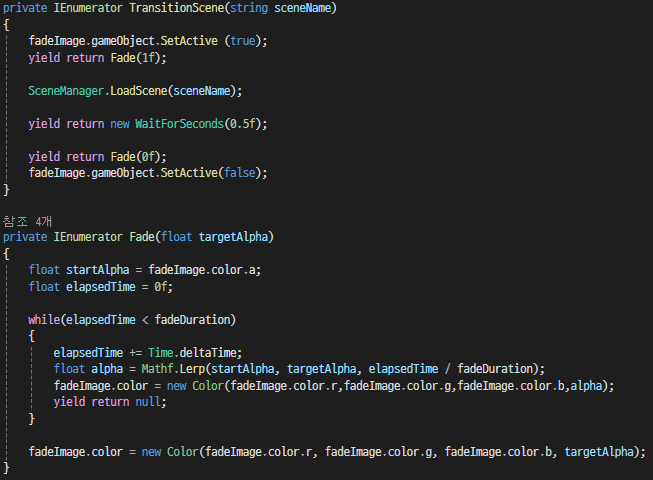The height and width of the screenshot is (480, 653).
Task: Click the 'alpha' variable in 'float alpha ='
Action: tap(107, 369)
